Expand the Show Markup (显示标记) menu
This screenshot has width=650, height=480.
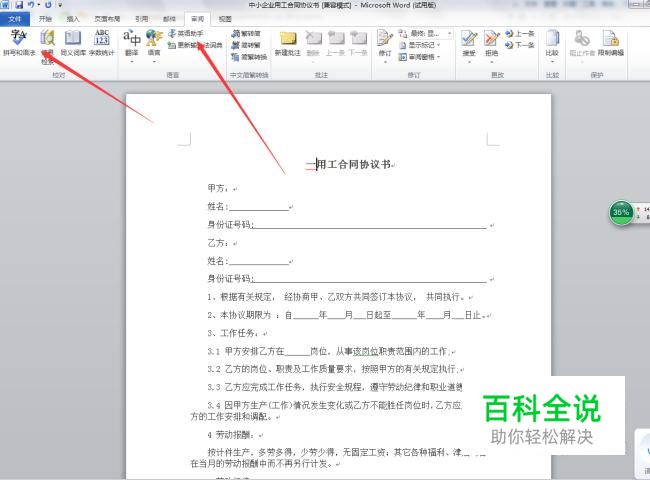point(420,45)
